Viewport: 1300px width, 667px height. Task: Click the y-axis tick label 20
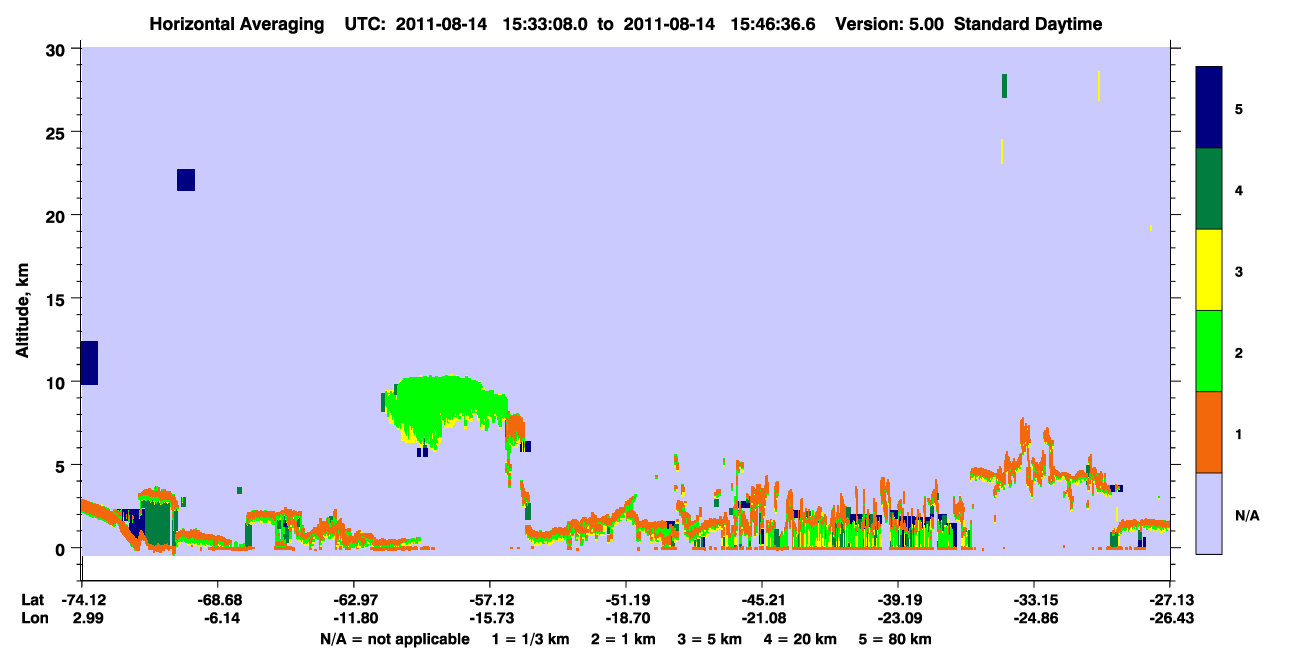coord(58,215)
